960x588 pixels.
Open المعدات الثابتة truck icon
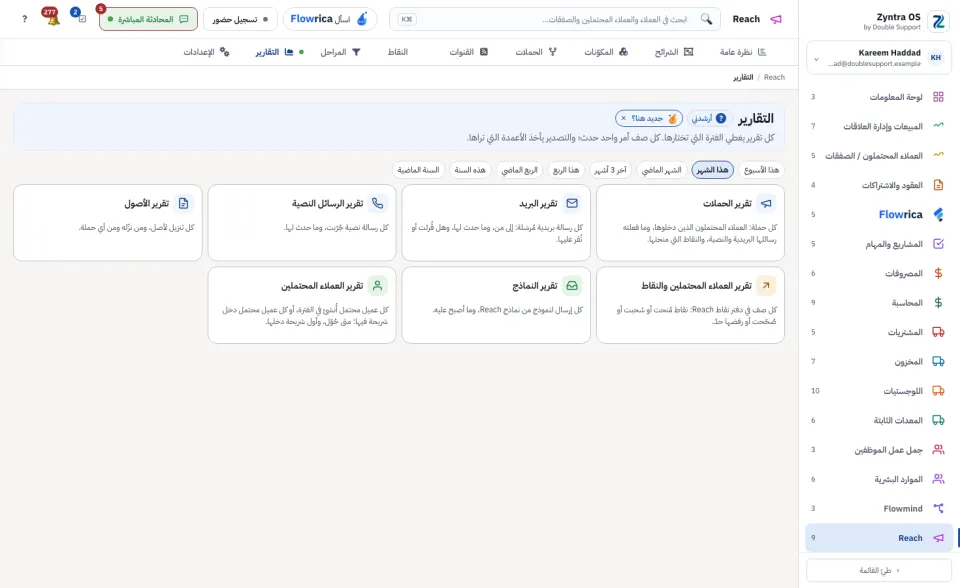938,420
